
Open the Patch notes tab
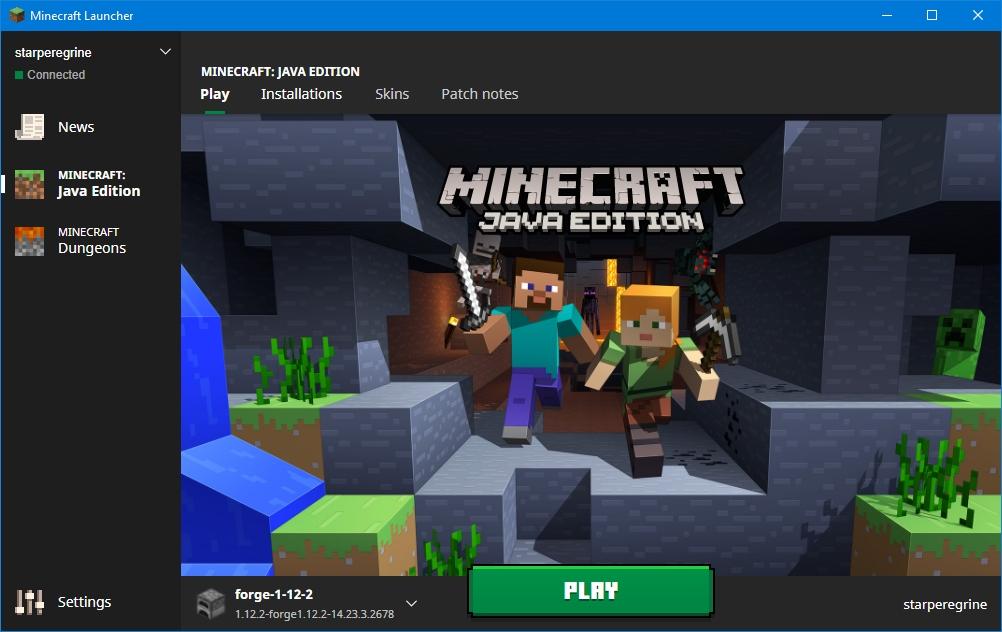click(x=479, y=94)
